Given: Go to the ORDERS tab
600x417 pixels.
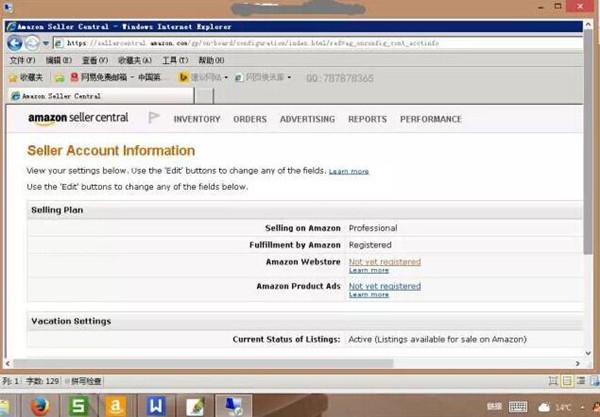Looking at the screenshot, I should tap(250, 119).
